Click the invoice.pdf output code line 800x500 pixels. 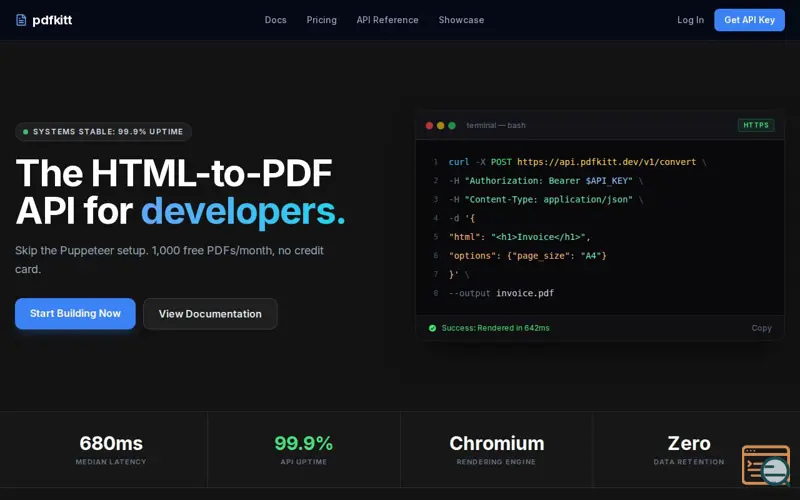[x=501, y=293]
